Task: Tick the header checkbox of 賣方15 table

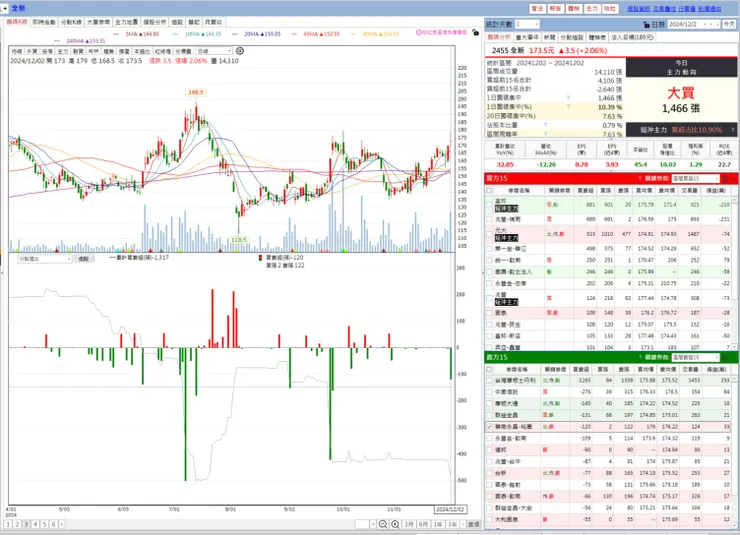Action: pos(489,369)
